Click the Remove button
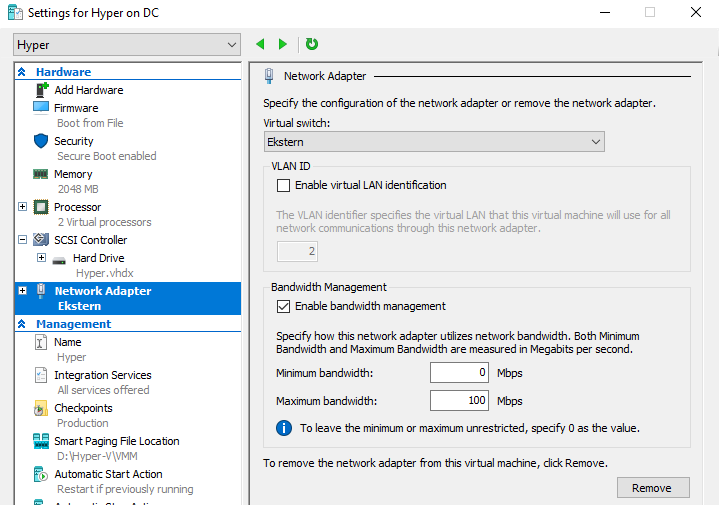719x505 pixels. click(x=653, y=488)
